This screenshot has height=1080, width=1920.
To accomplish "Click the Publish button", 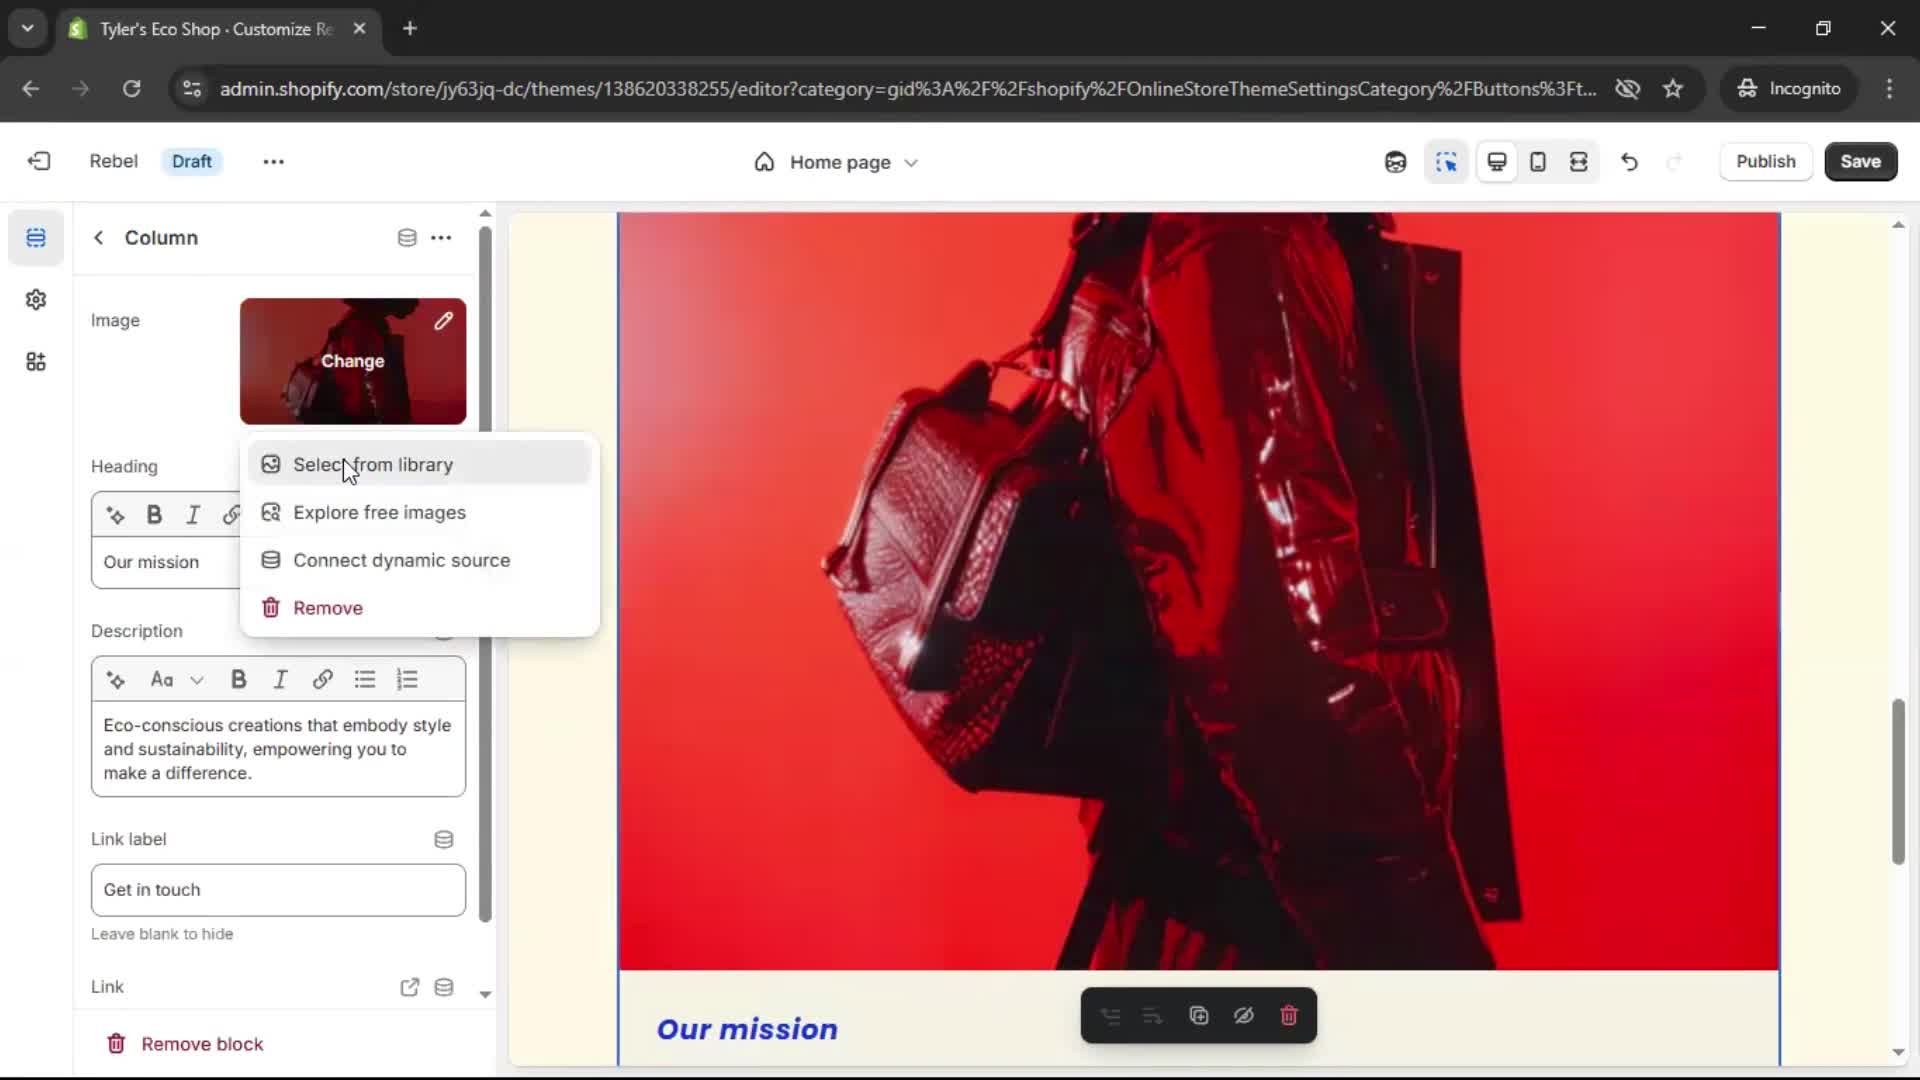I will pyautogui.click(x=1765, y=162).
